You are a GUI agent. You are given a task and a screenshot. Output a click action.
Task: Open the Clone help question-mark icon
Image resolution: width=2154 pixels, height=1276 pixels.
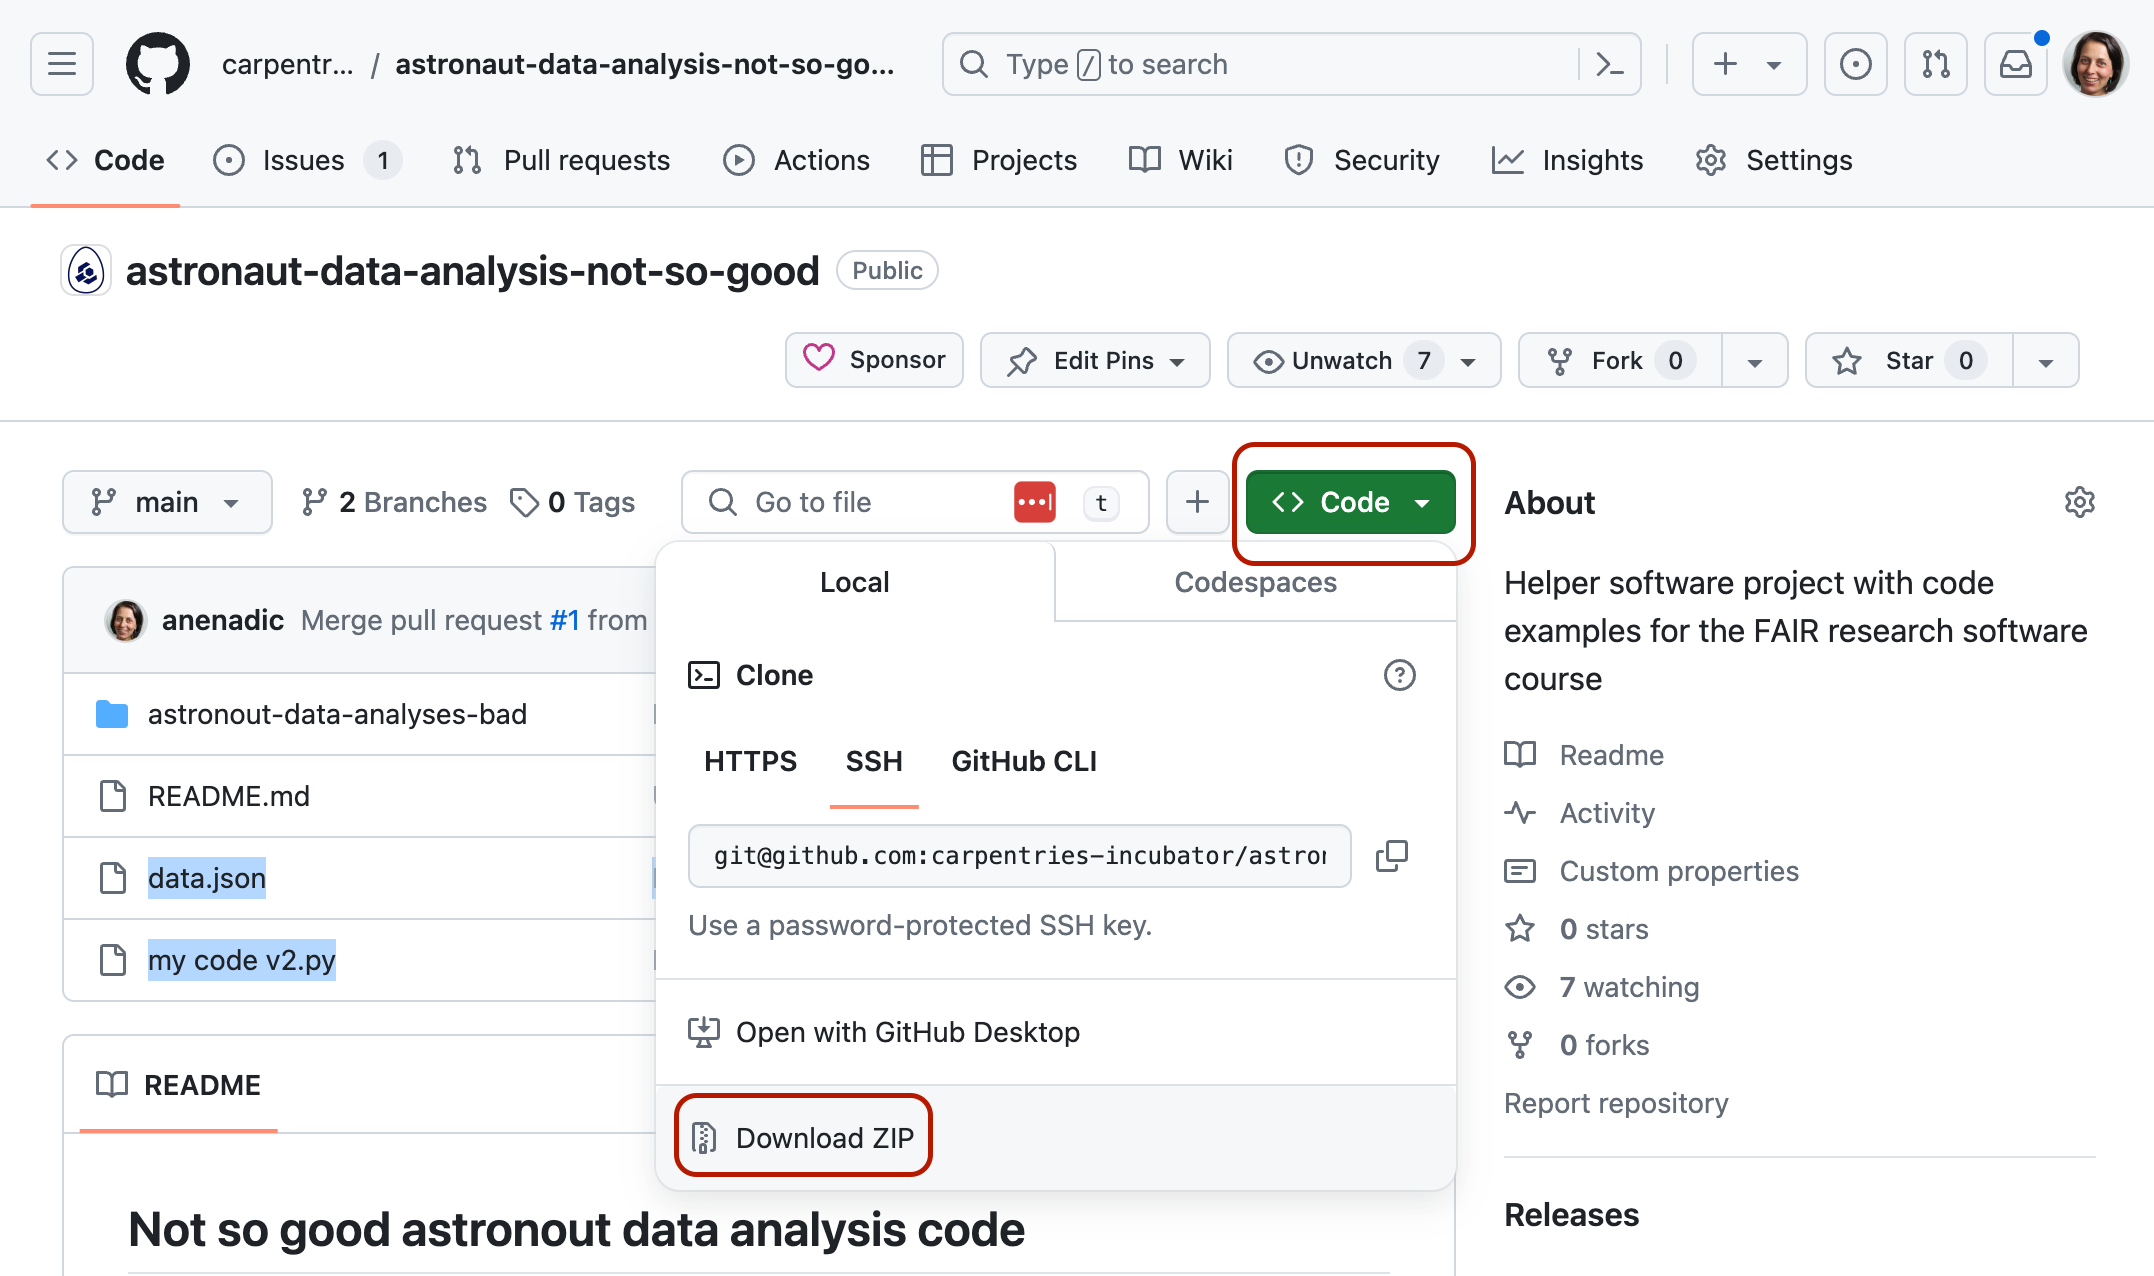pyautogui.click(x=1399, y=675)
